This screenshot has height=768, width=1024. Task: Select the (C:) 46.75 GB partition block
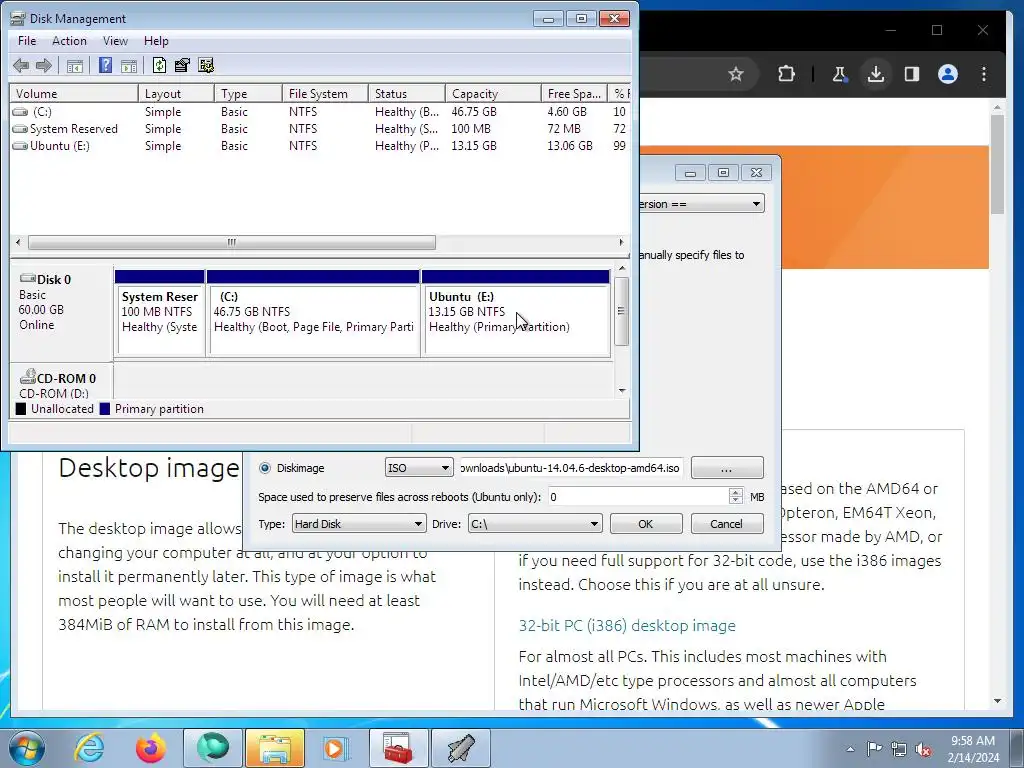[x=313, y=313]
